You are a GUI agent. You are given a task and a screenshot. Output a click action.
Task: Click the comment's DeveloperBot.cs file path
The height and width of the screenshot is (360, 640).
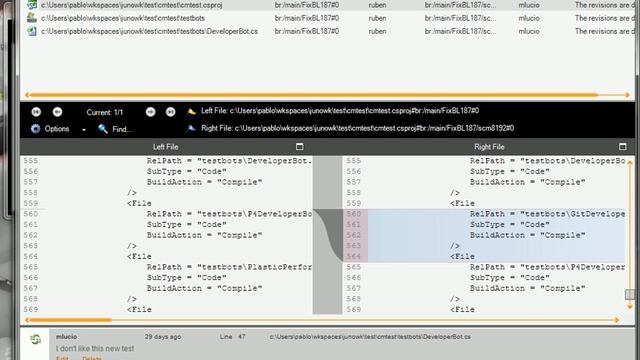coord(370,337)
